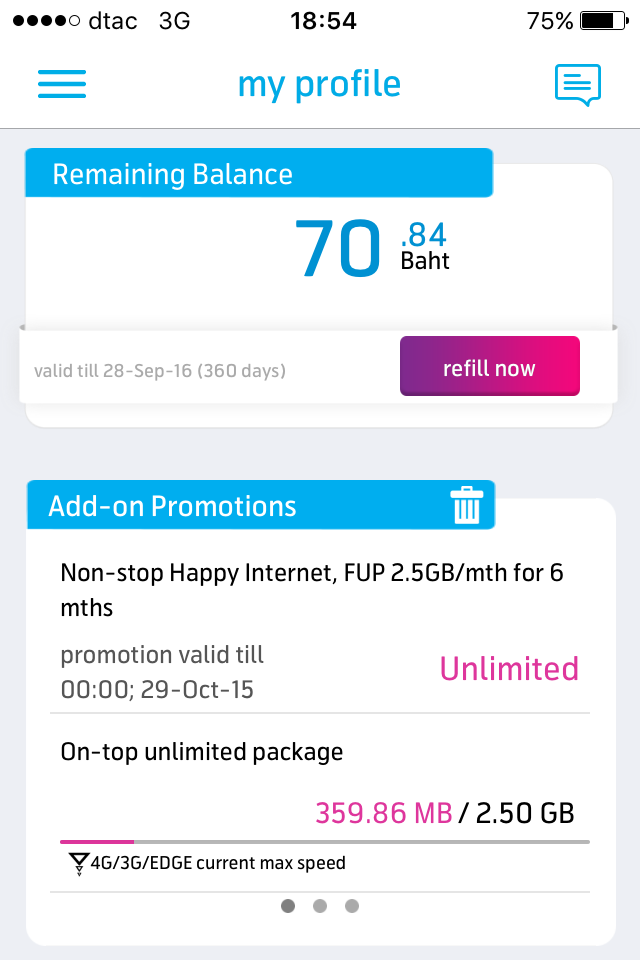
Task: Tap the 70.84 Baht balance amount
Action: pyautogui.click(x=372, y=249)
